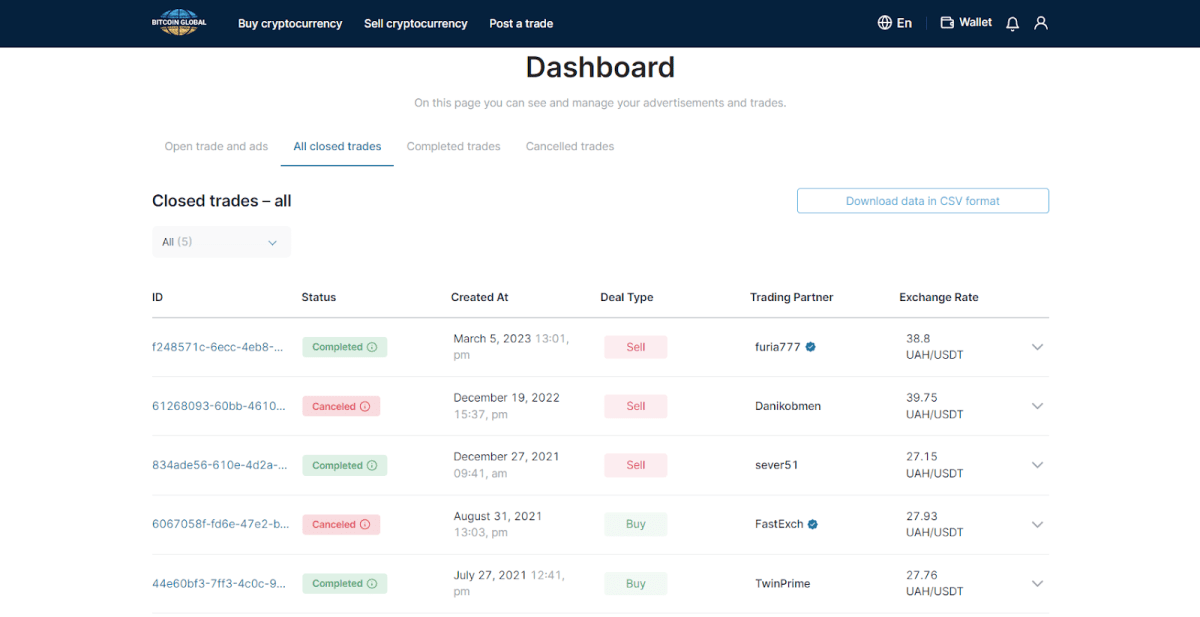Click info icon on 44e60bf3 Completed status
Viewport: 1200px width, 617px height.
[372, 583]
